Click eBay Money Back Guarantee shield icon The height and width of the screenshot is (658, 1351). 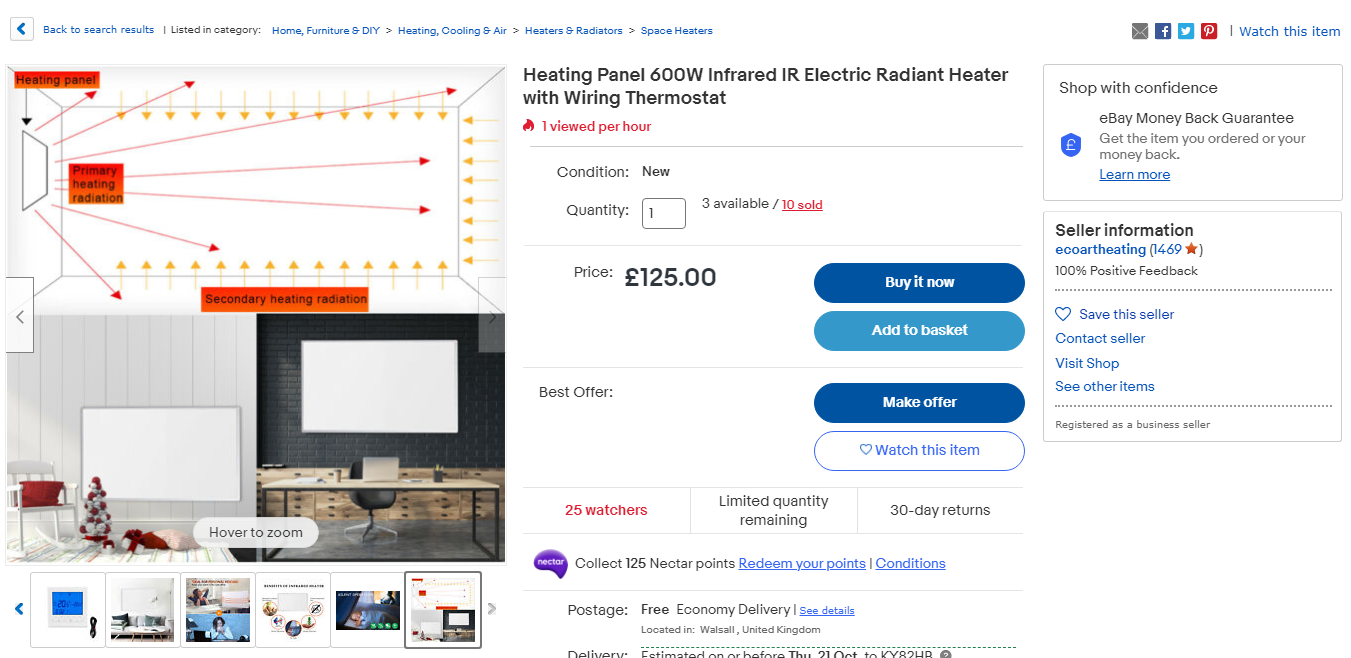coord(1071,145)
